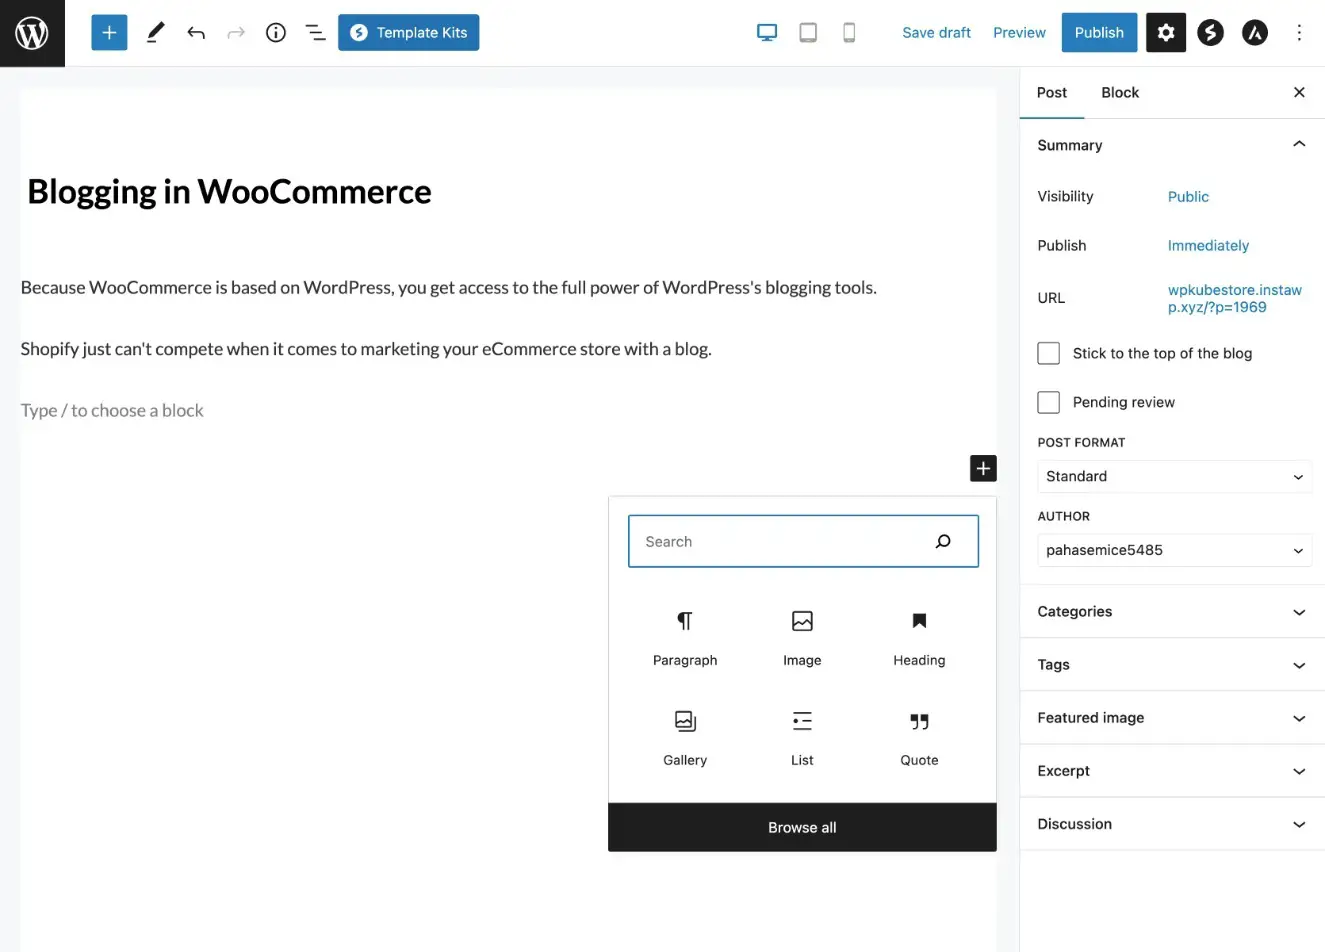Viewport: 1325px width, 952px height.
Task: Click the Publish button
Action: point(1099,33)
